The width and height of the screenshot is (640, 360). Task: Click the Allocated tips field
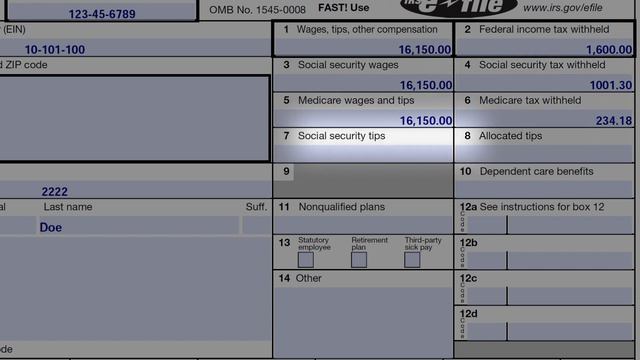pos(544,154)
